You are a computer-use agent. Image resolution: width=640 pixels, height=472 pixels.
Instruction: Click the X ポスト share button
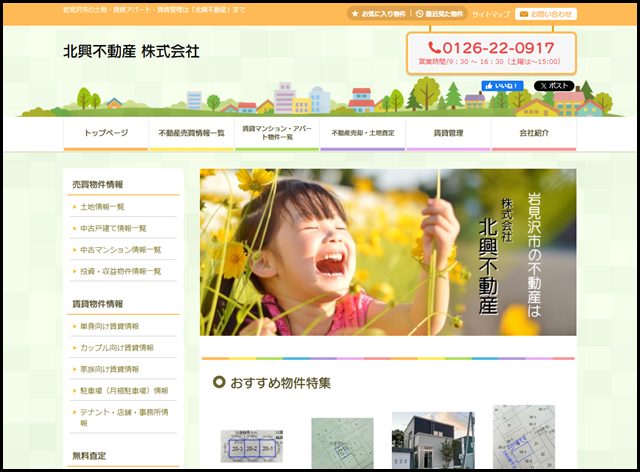[554, 86]
